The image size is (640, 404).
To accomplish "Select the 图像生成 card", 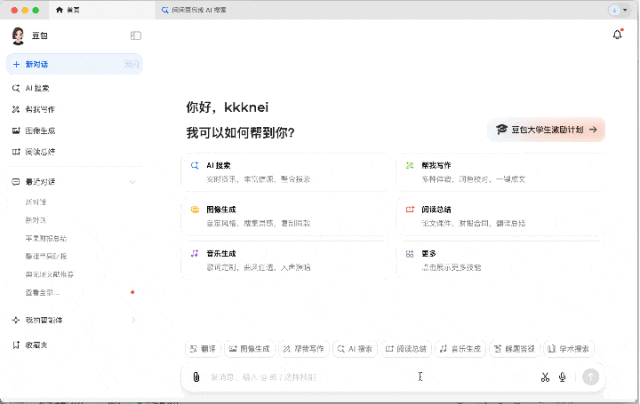I will point(285,216).
